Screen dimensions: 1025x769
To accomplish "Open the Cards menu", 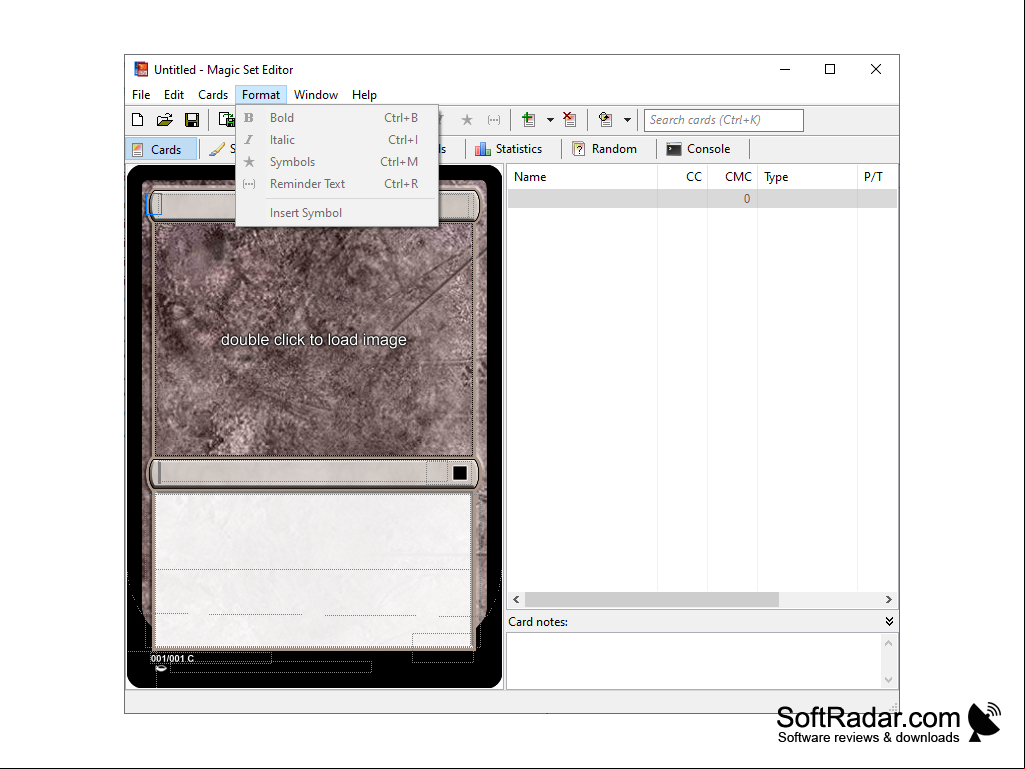I will (x=212, y=95).
